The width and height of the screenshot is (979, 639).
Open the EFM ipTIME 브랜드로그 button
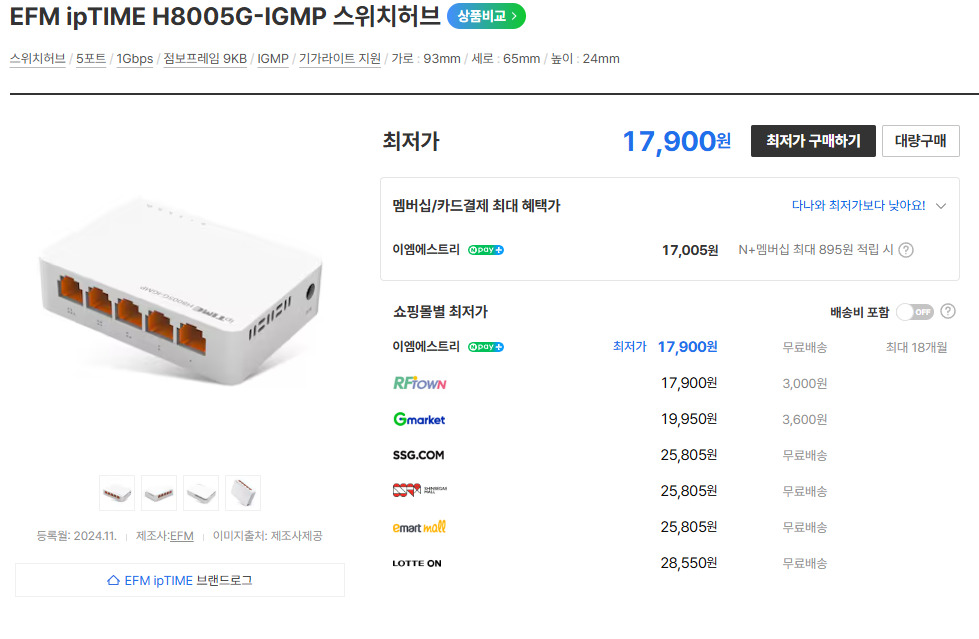pyautogui.click(x=180, y=580)
